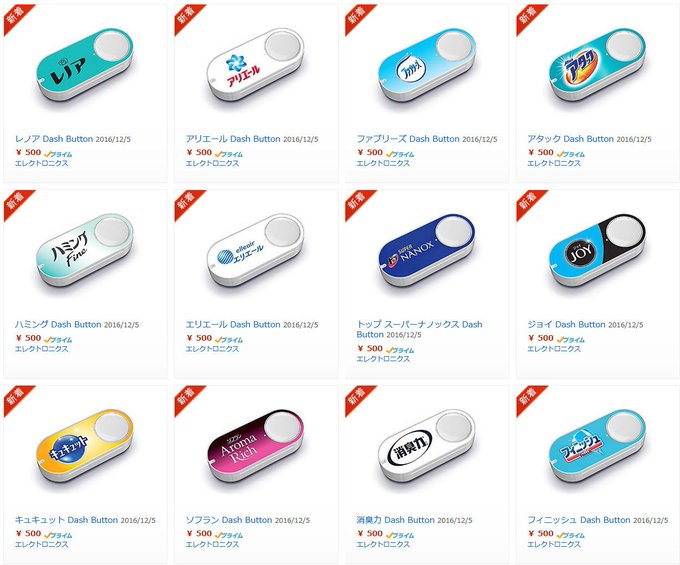Select the ファブリーズ Dash Button image
Image resolution: width=680 pixels, height=565 pixels.
pyautogui.click(x=427, y=65)
